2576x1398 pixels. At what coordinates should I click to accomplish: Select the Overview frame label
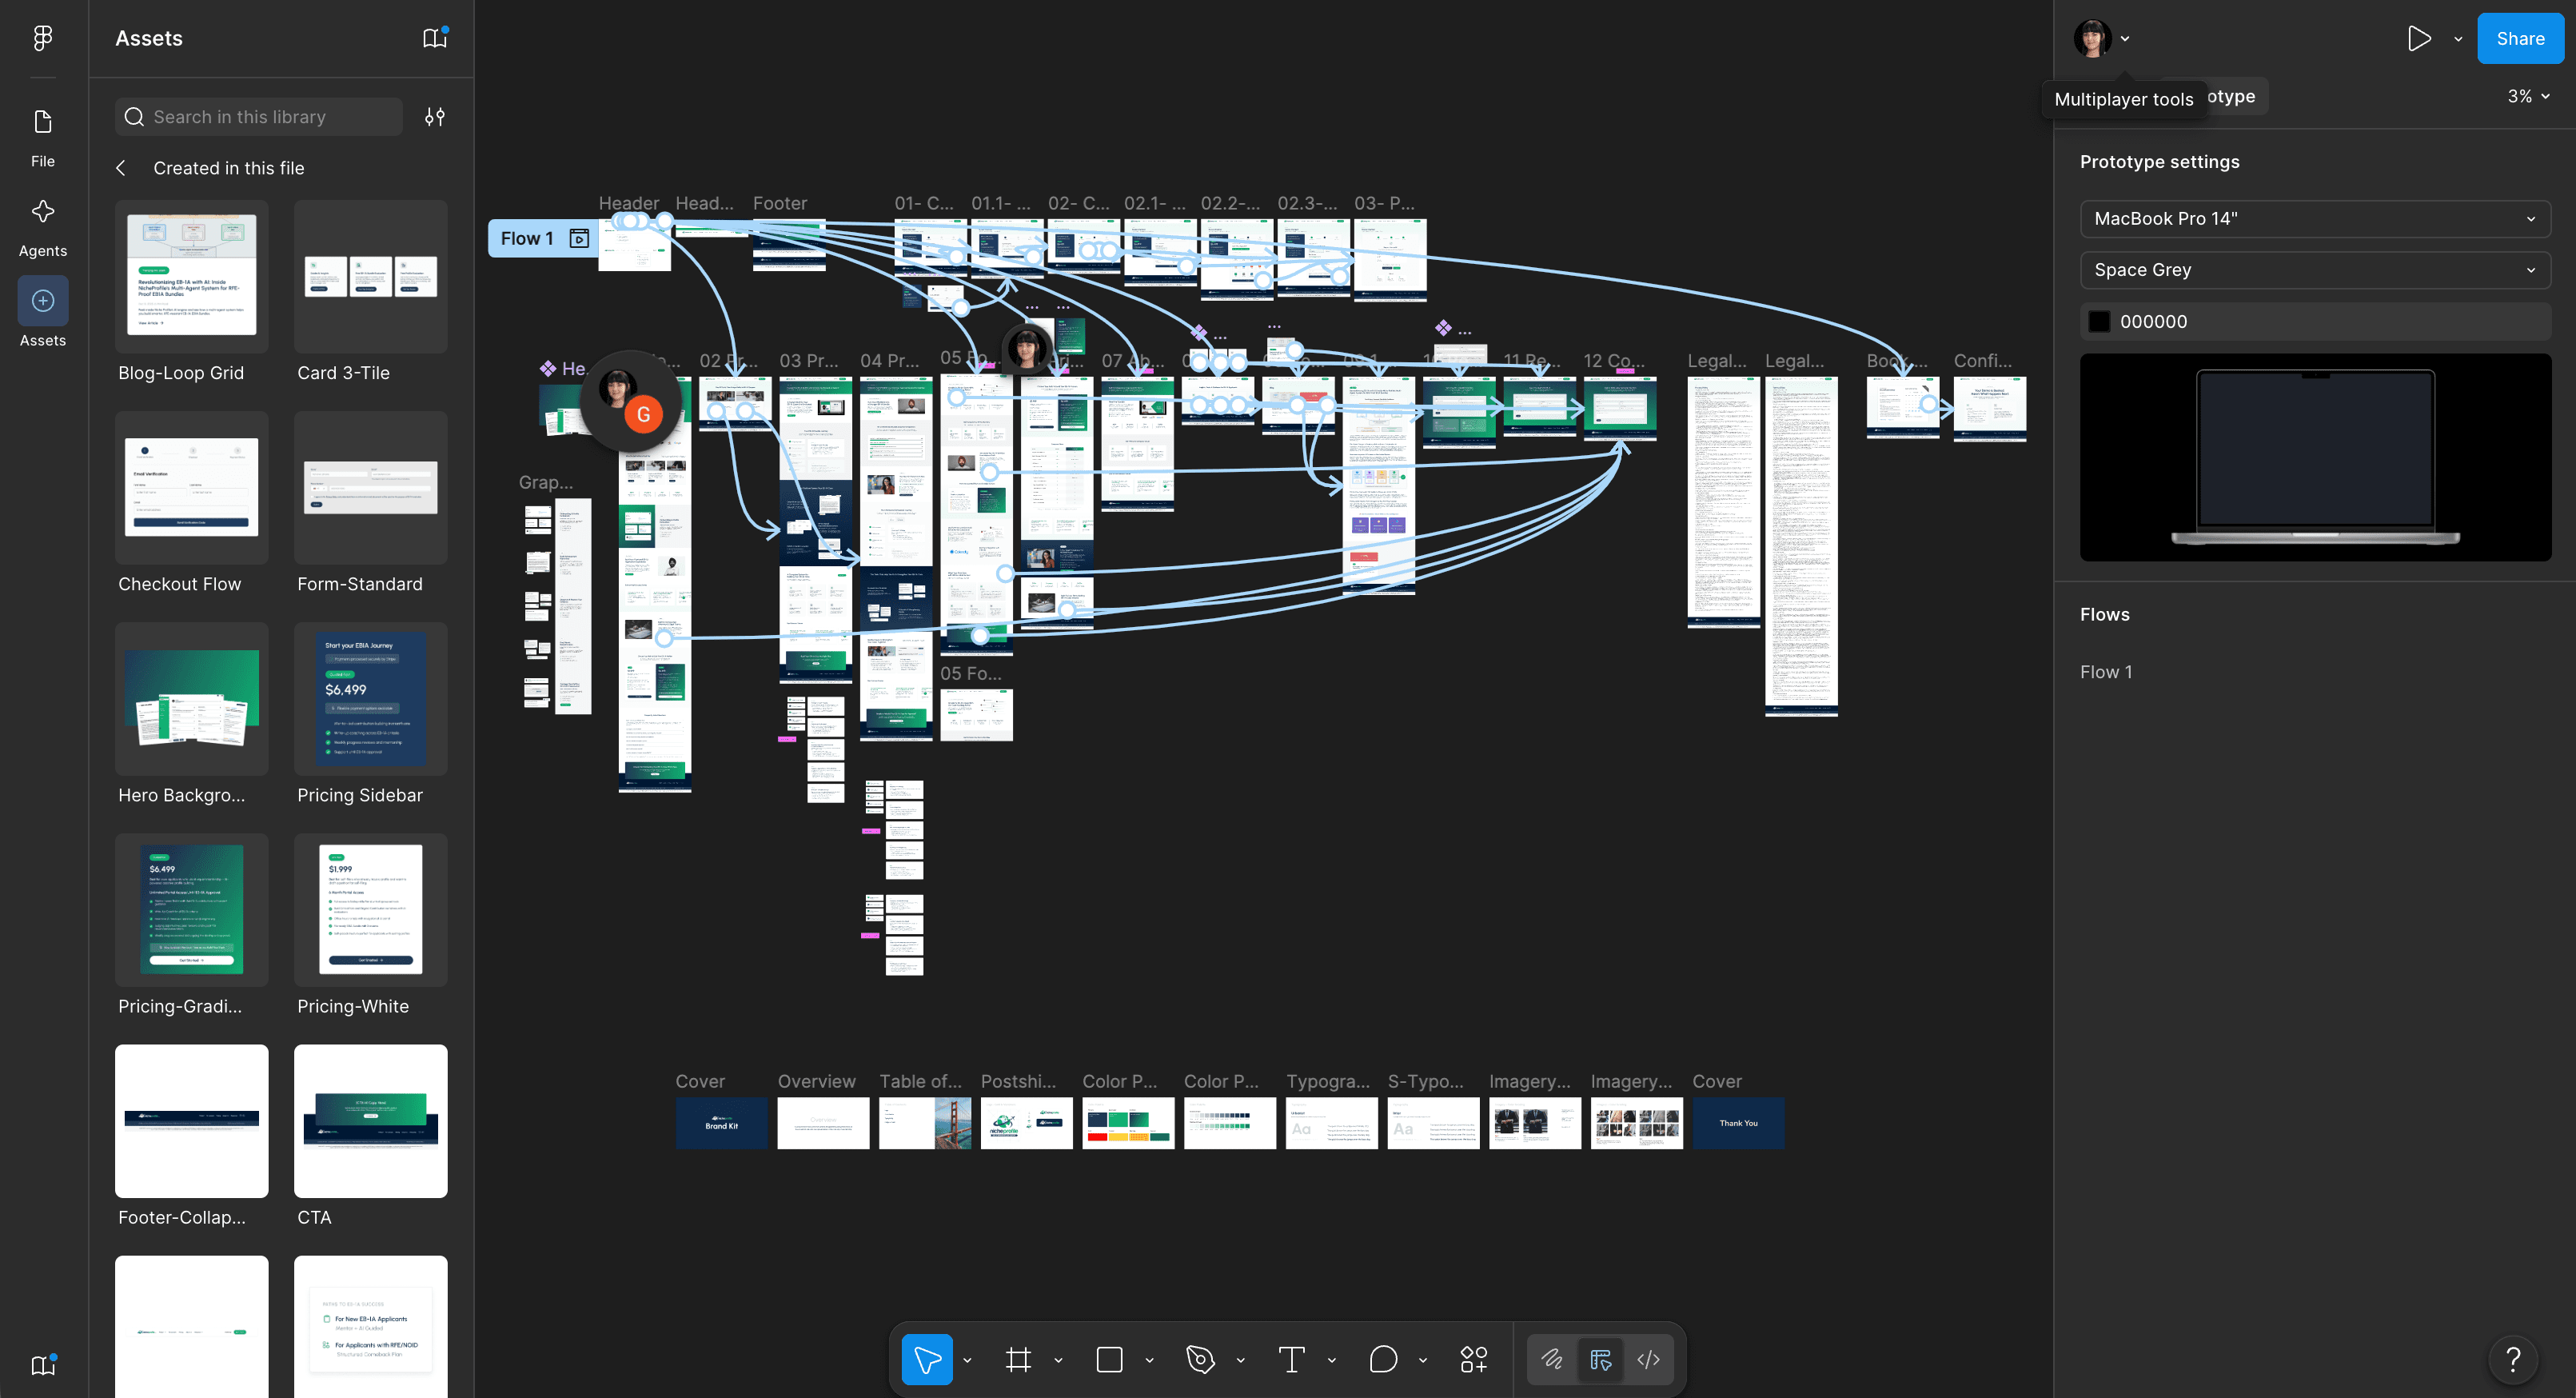pos(816,1081)
